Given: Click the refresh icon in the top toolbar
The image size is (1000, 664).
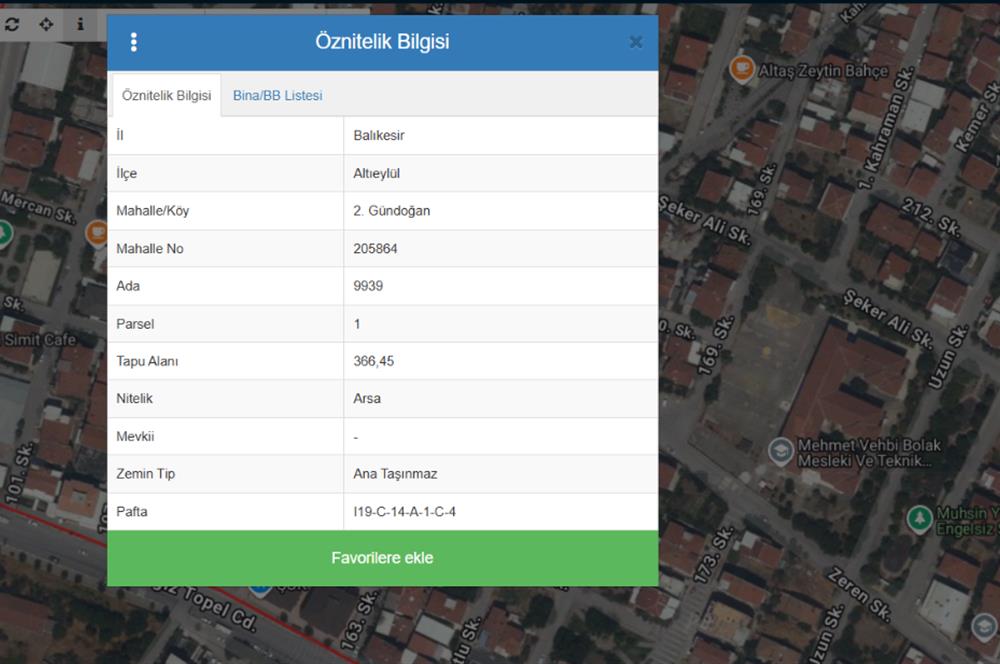Looking at the screenshot, I should pyautogui.click(x=12, y=24).
